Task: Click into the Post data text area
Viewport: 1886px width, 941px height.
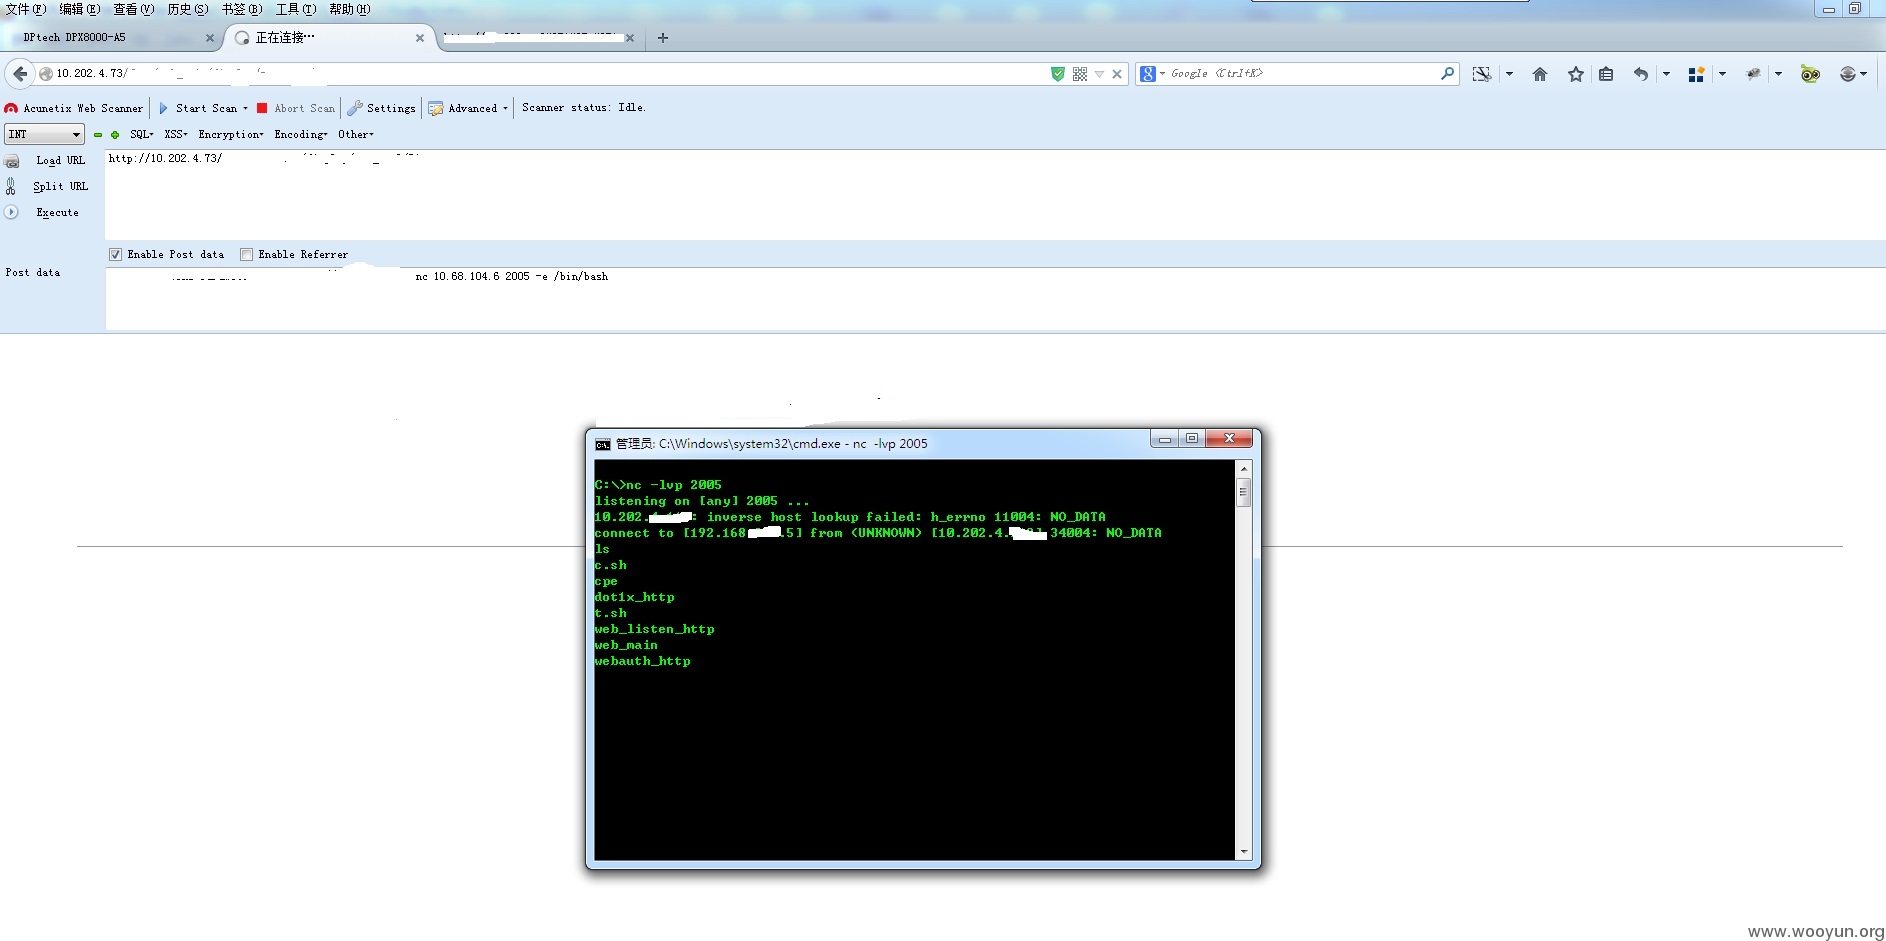Action: tap(995, 298)
